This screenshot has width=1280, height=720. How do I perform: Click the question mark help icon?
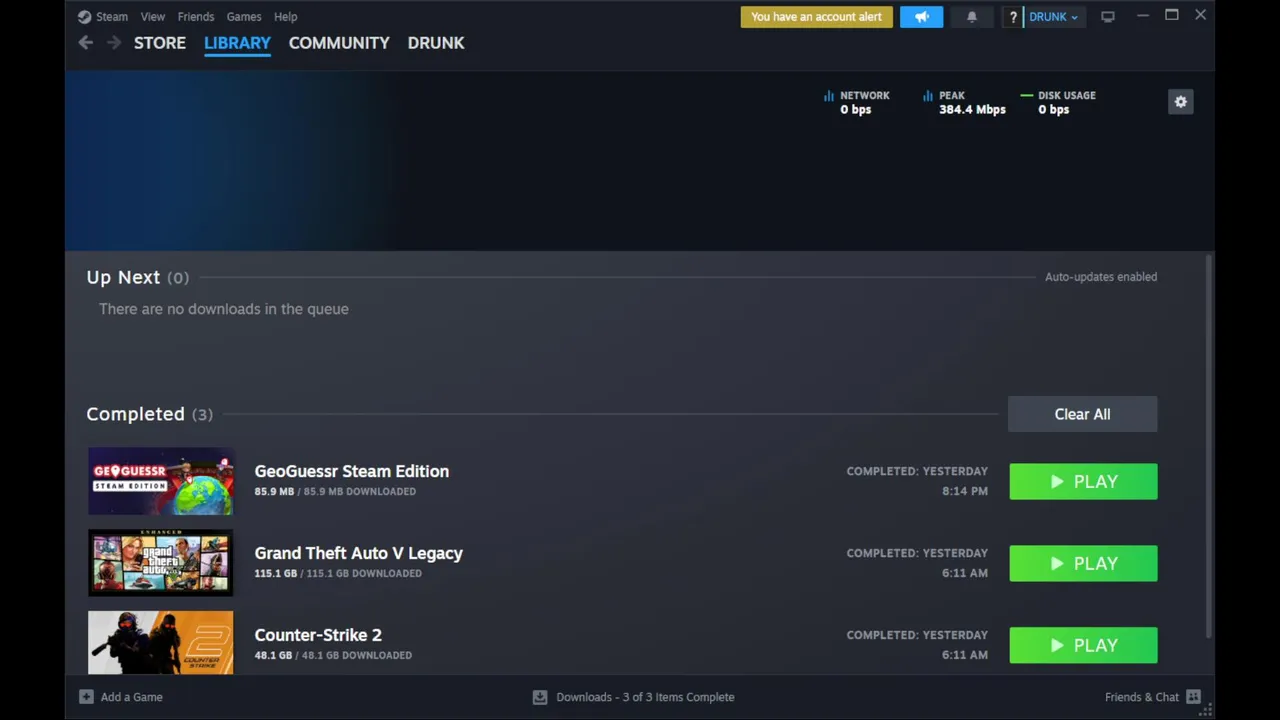tap(1013, 17)
